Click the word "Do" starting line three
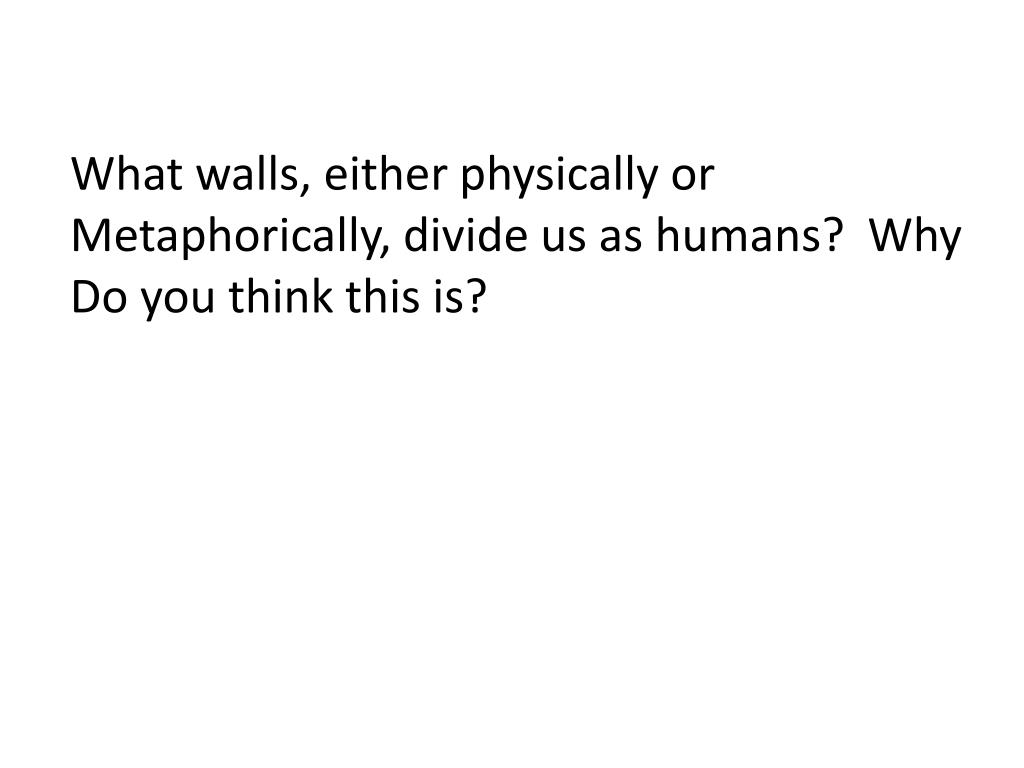The height and width of the screenshot is (768, 1024). pyautogui.click(x=99, y=297)
